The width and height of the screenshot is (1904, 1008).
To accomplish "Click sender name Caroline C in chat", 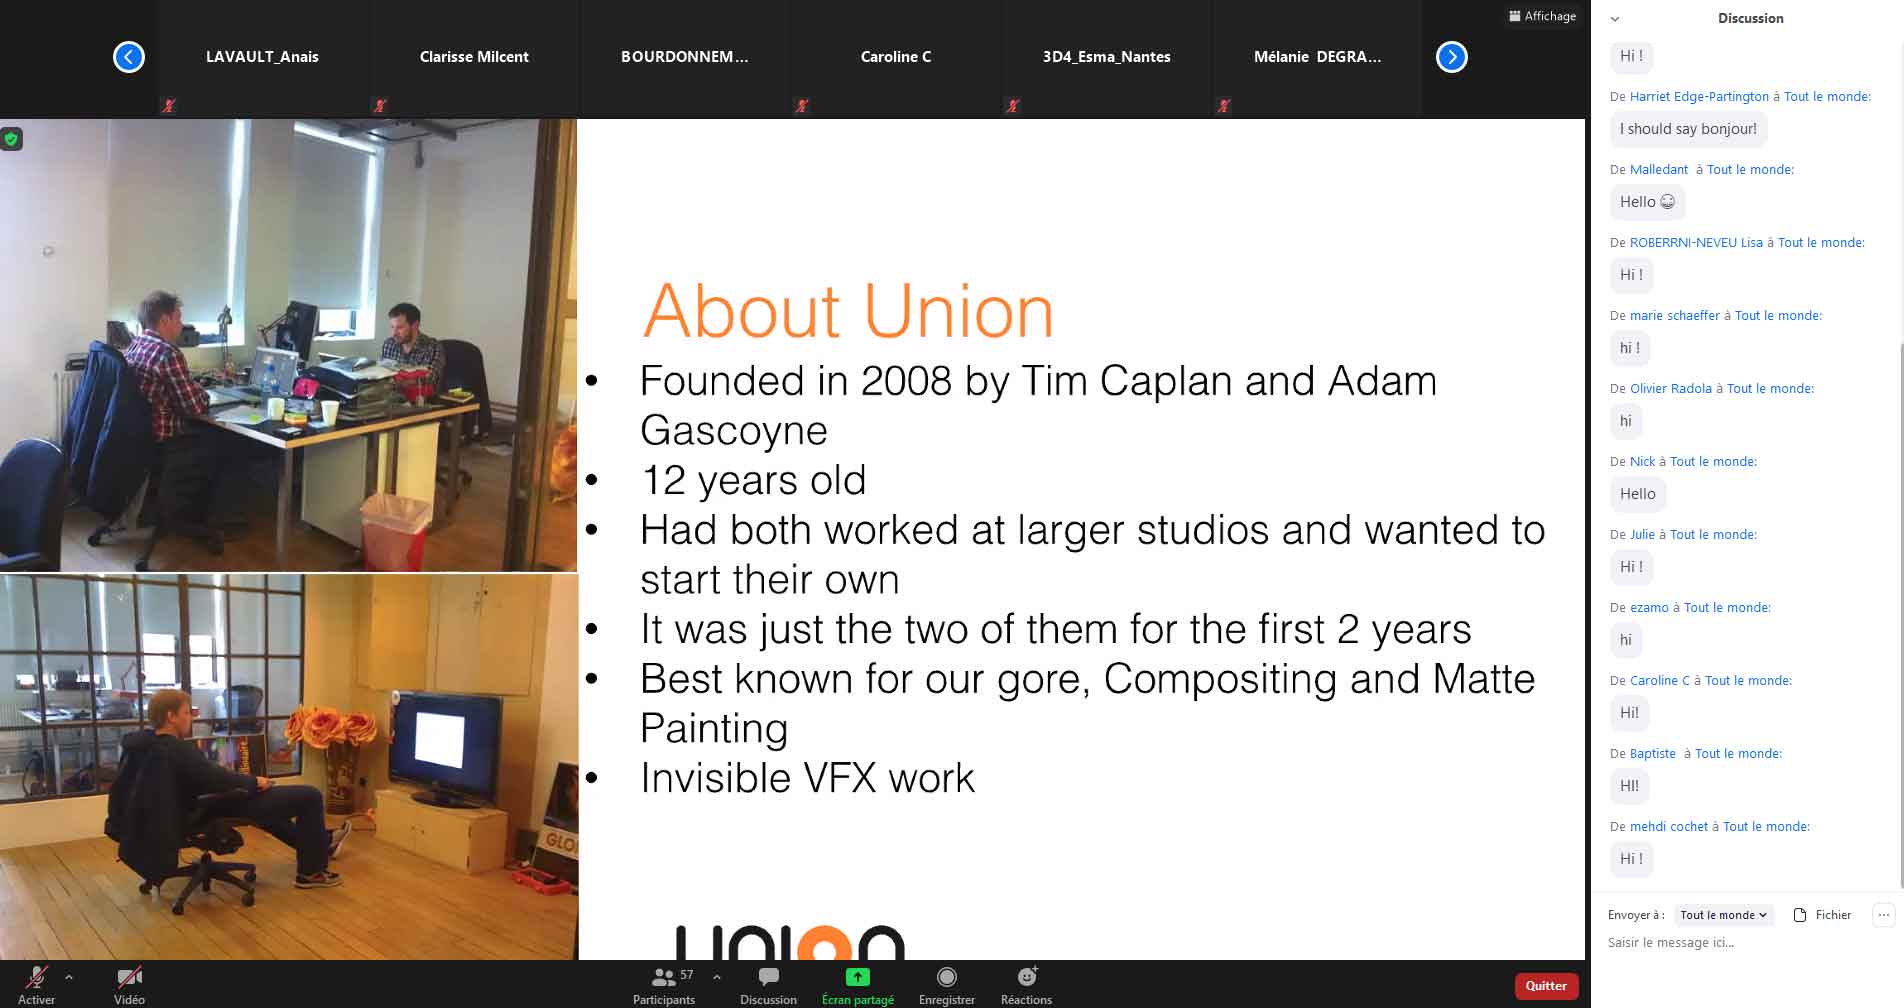I will pyautogui.click(x=1659, y=681).
